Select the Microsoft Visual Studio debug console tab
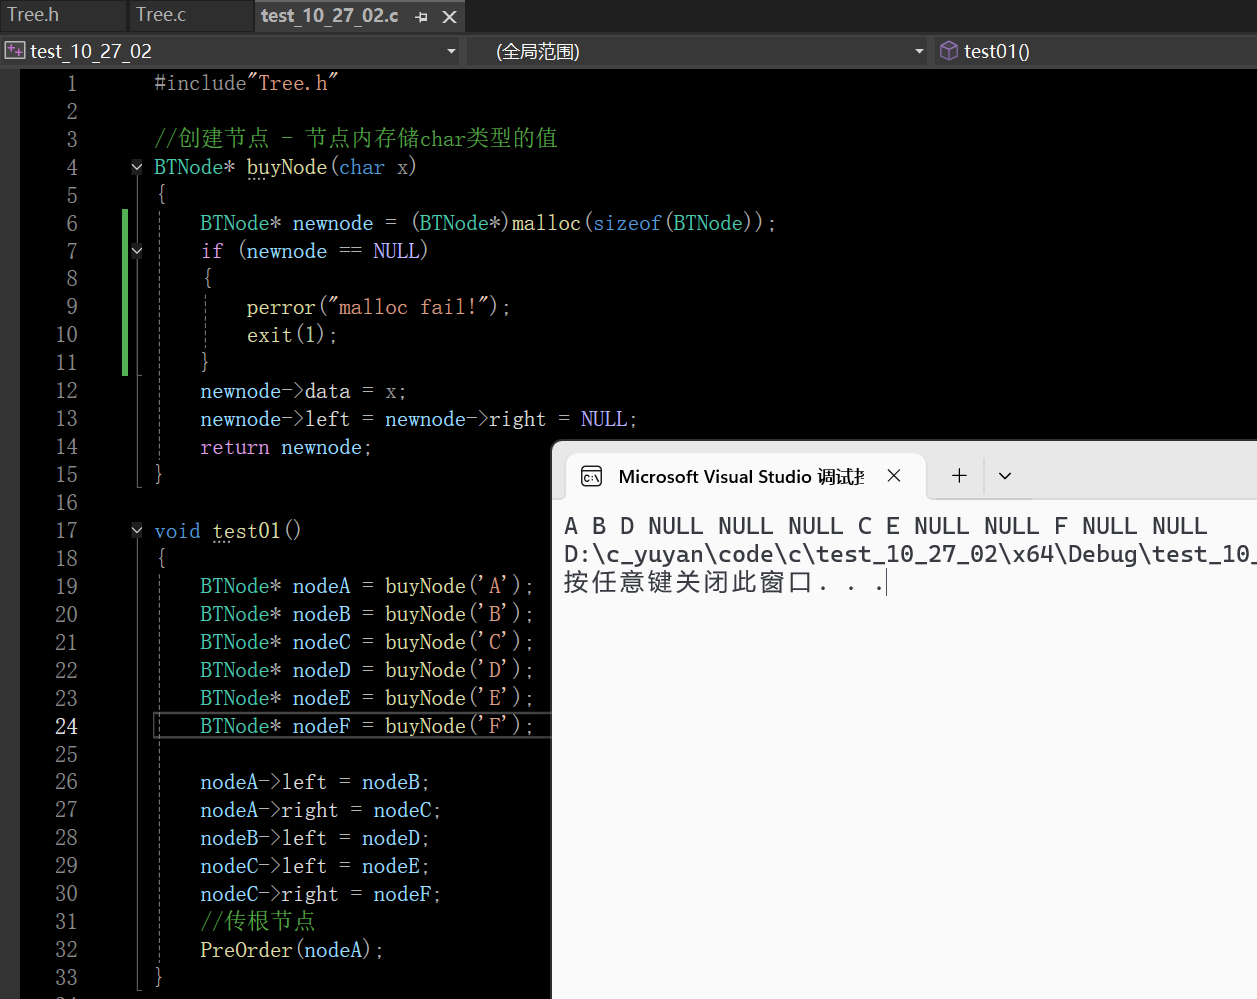 coord(745,476)
